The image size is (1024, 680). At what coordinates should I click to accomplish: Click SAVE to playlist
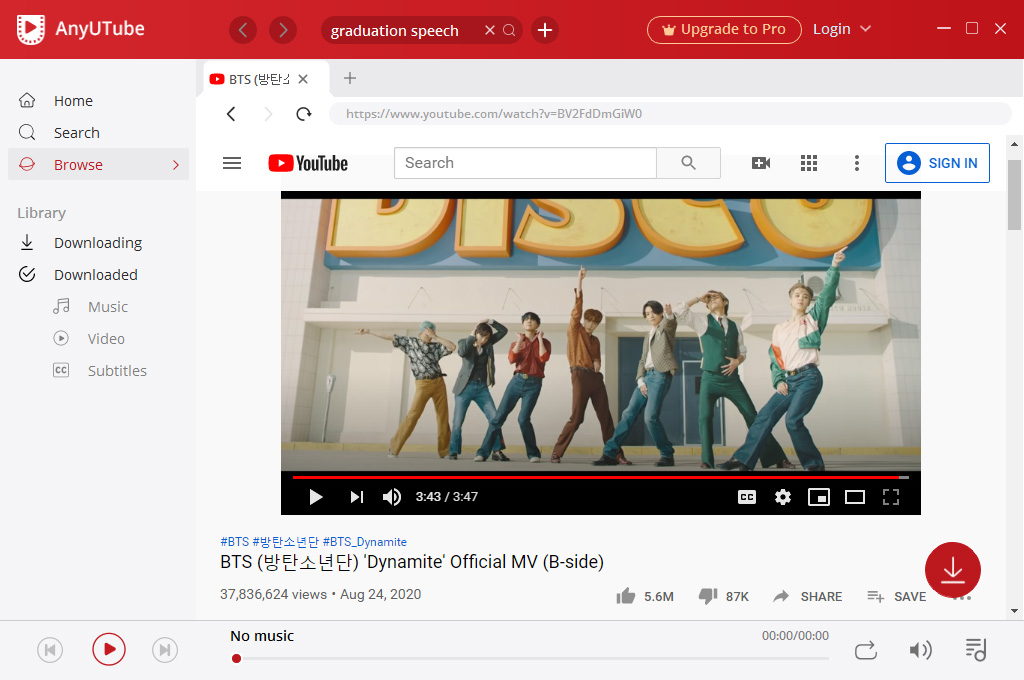coord(897,596)
